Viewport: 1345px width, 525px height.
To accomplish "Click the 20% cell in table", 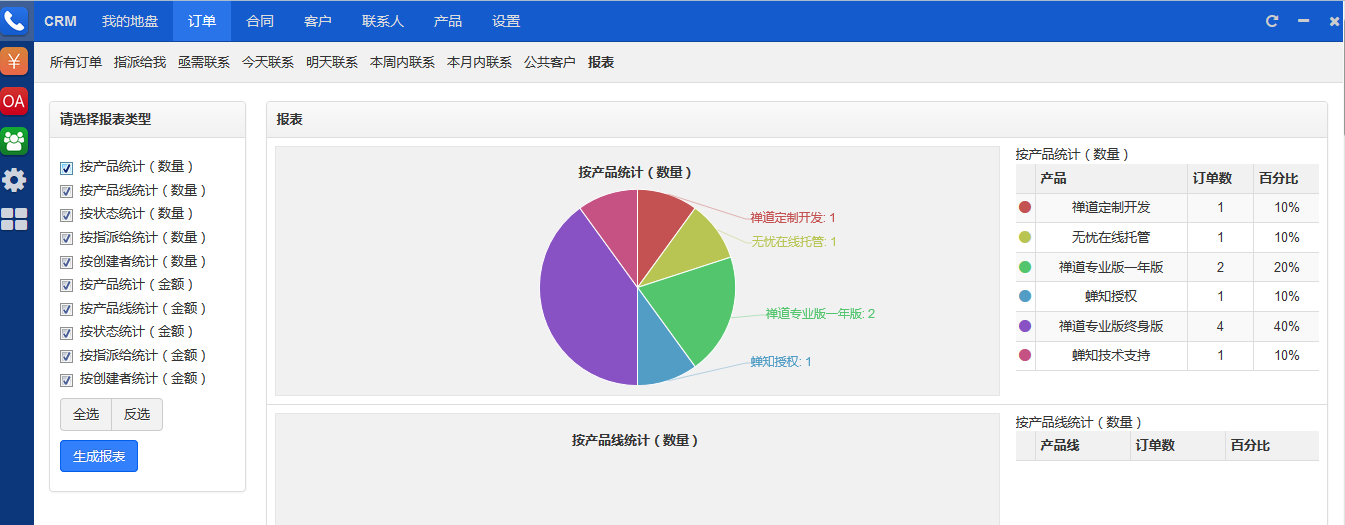I will click(x=1286, y=267).
